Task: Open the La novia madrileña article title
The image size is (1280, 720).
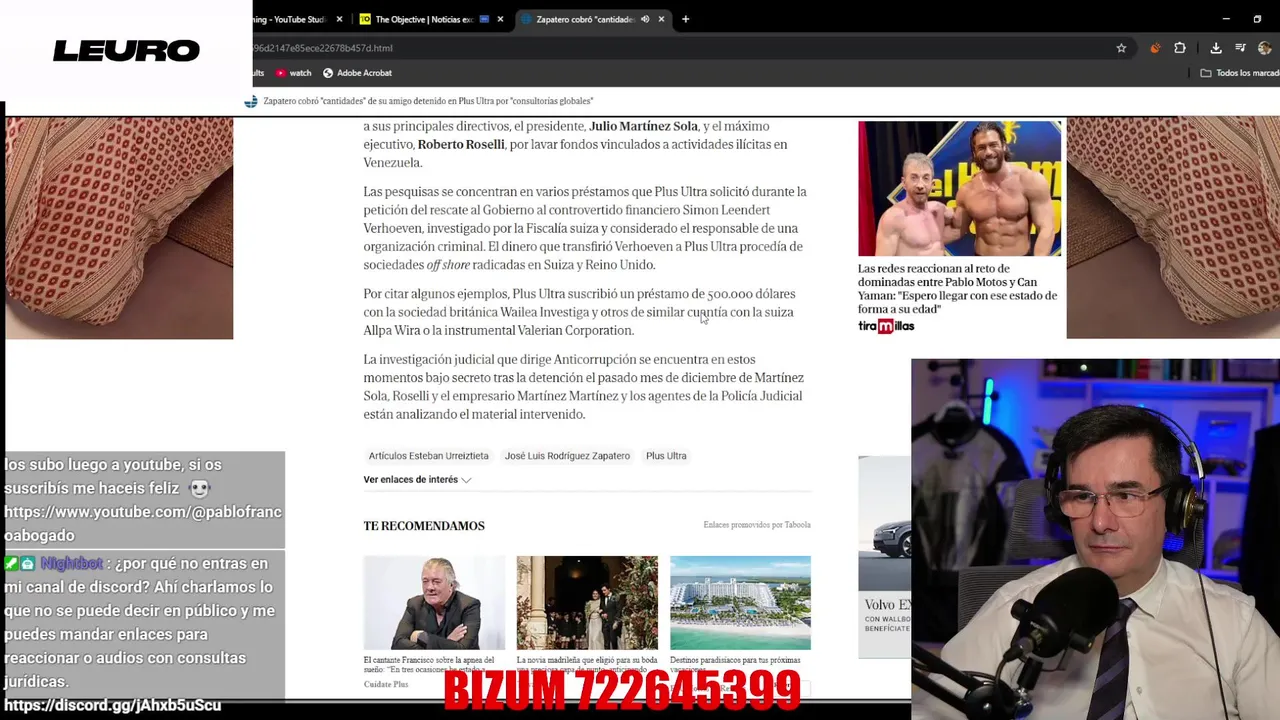Action: (587, 665)
